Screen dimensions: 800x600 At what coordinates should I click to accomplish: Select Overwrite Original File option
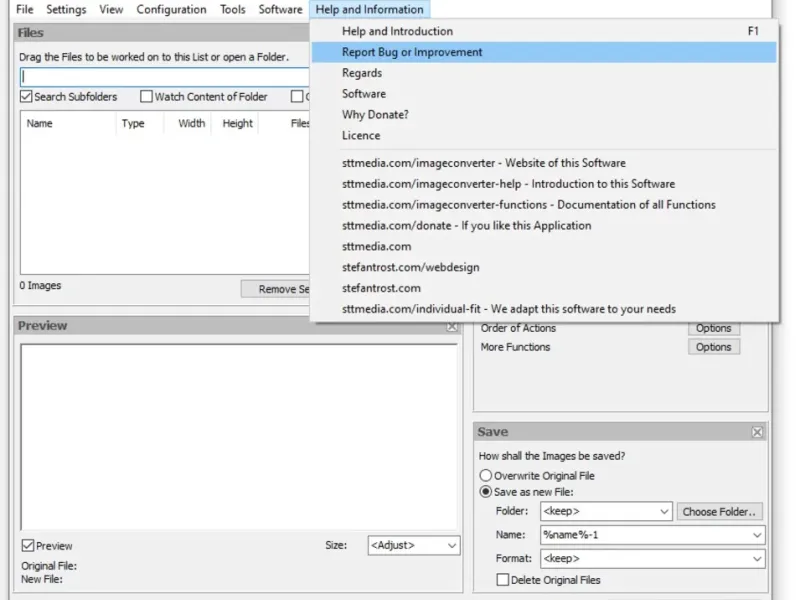tap(486, 476)
